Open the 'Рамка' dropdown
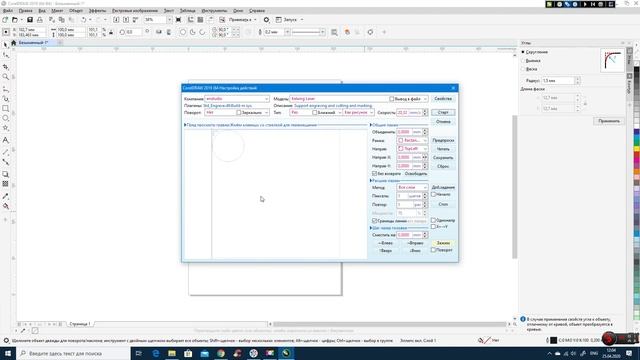640x360 pixels. point(412,140)
